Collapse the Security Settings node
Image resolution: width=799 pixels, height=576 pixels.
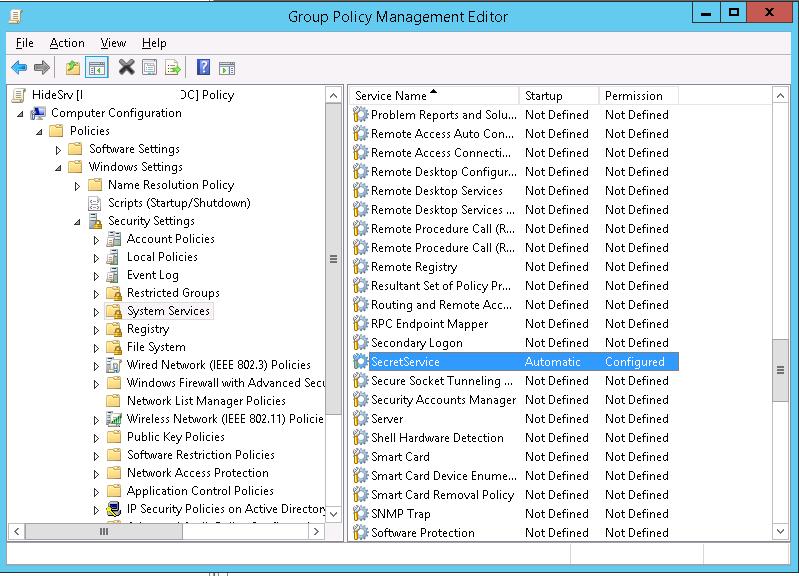tap(78, 222)
